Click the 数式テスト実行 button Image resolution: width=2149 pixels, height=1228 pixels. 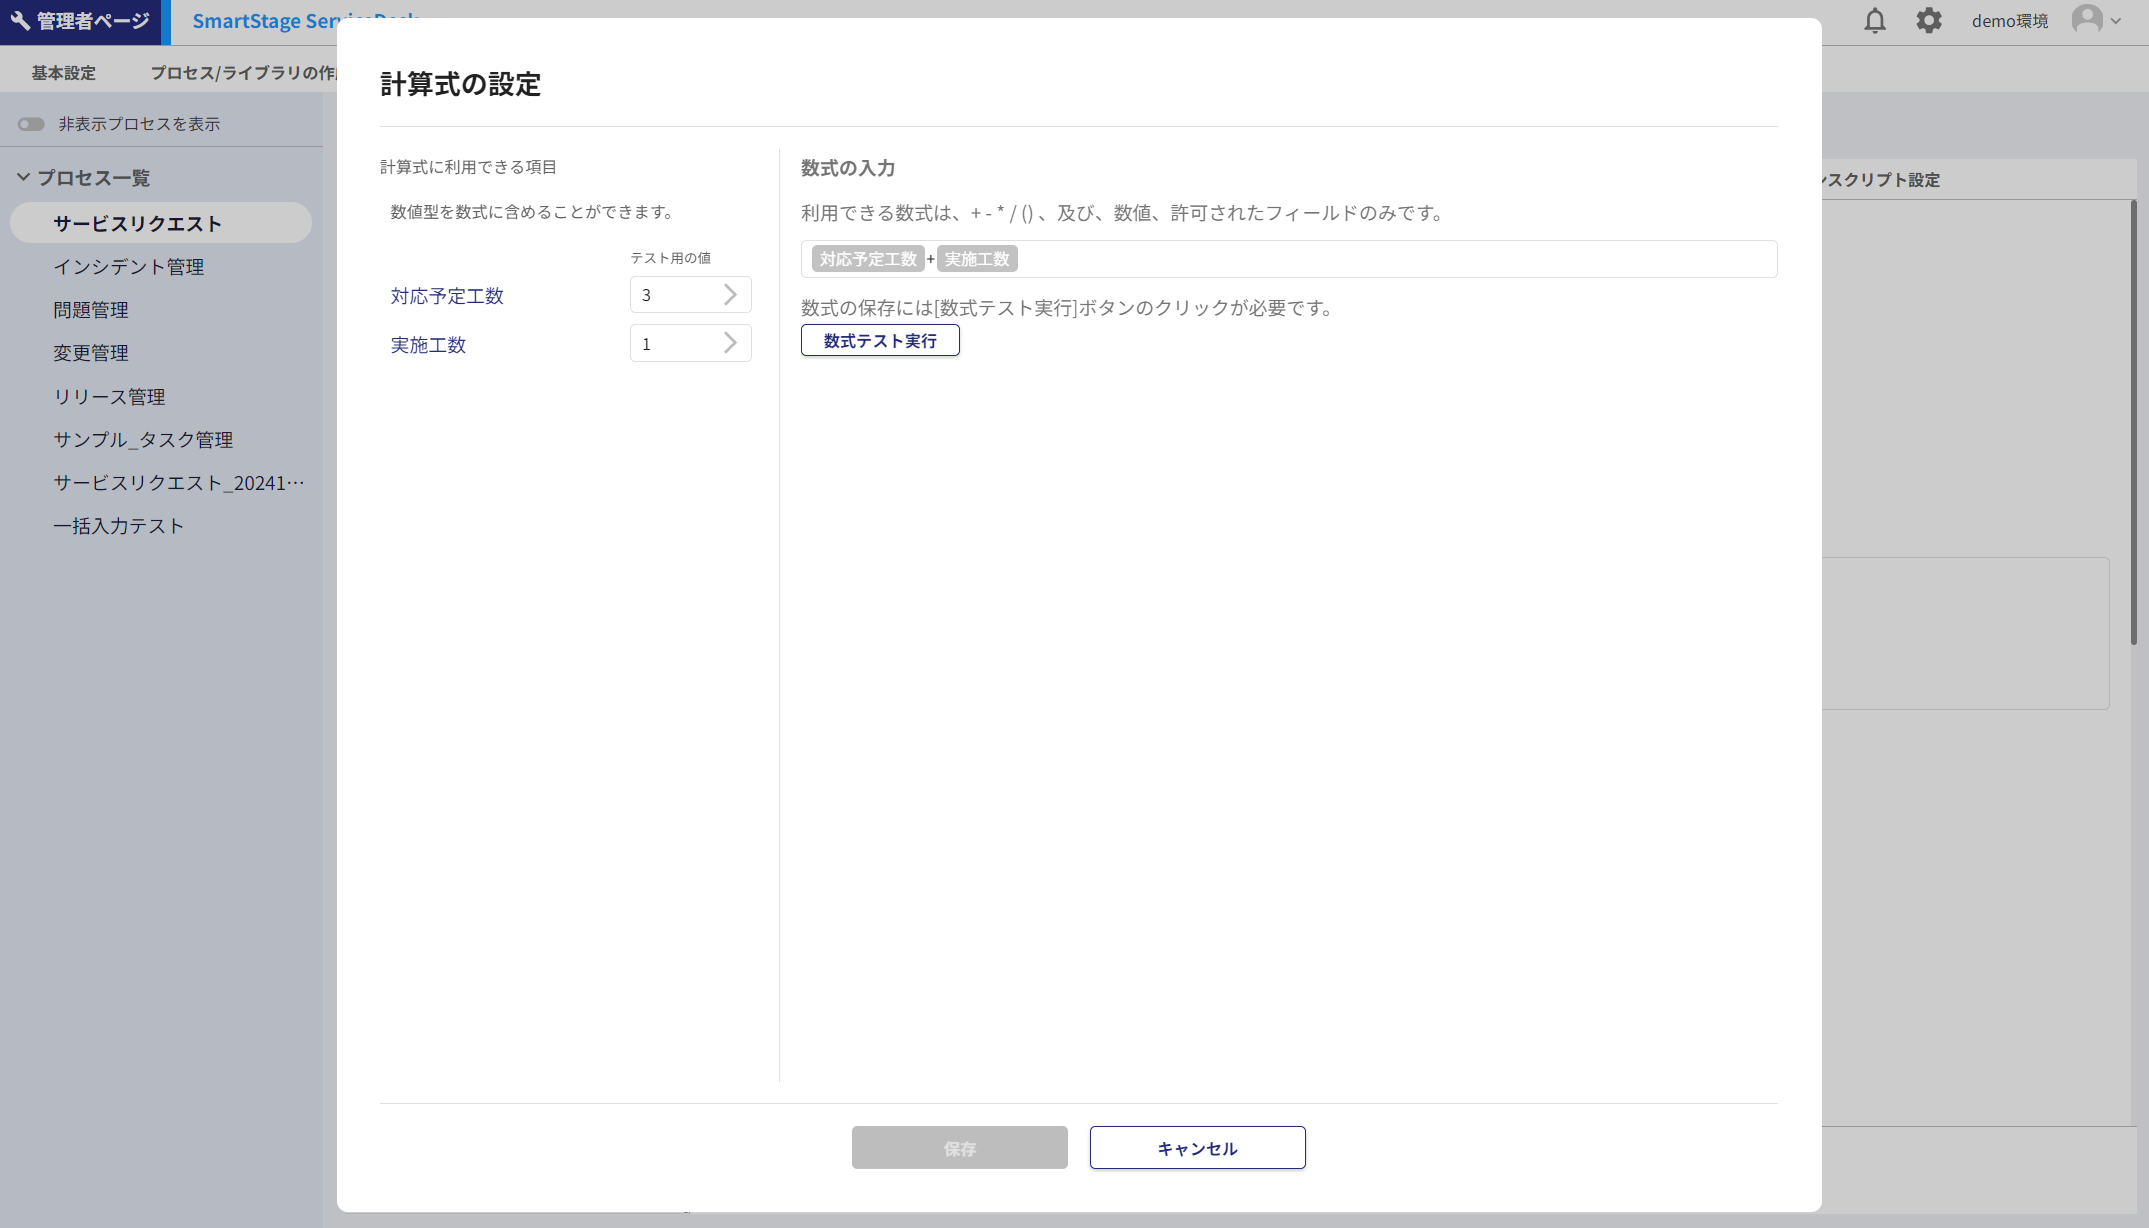(x=880, y=341)
